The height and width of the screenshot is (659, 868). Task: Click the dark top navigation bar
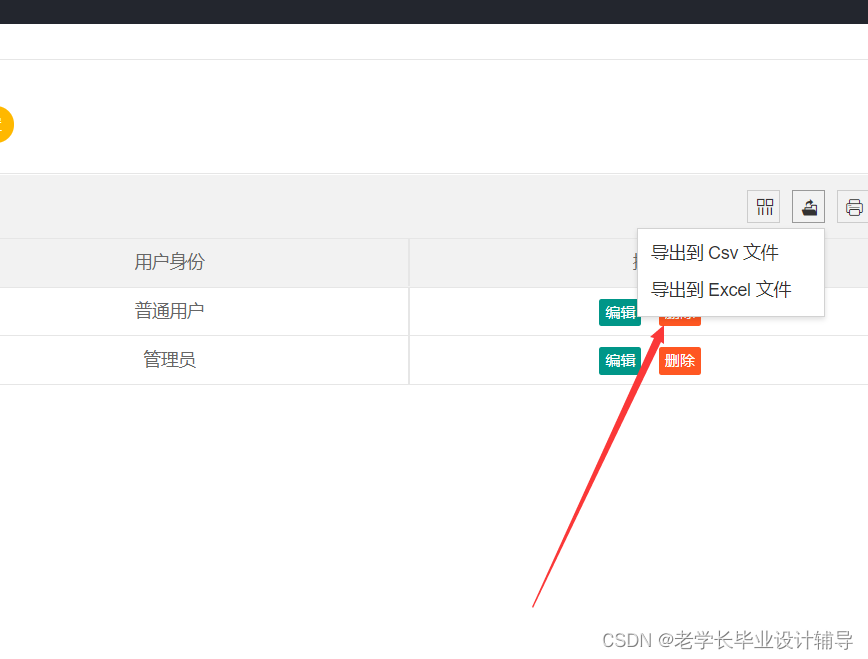[x=434, y=13]
